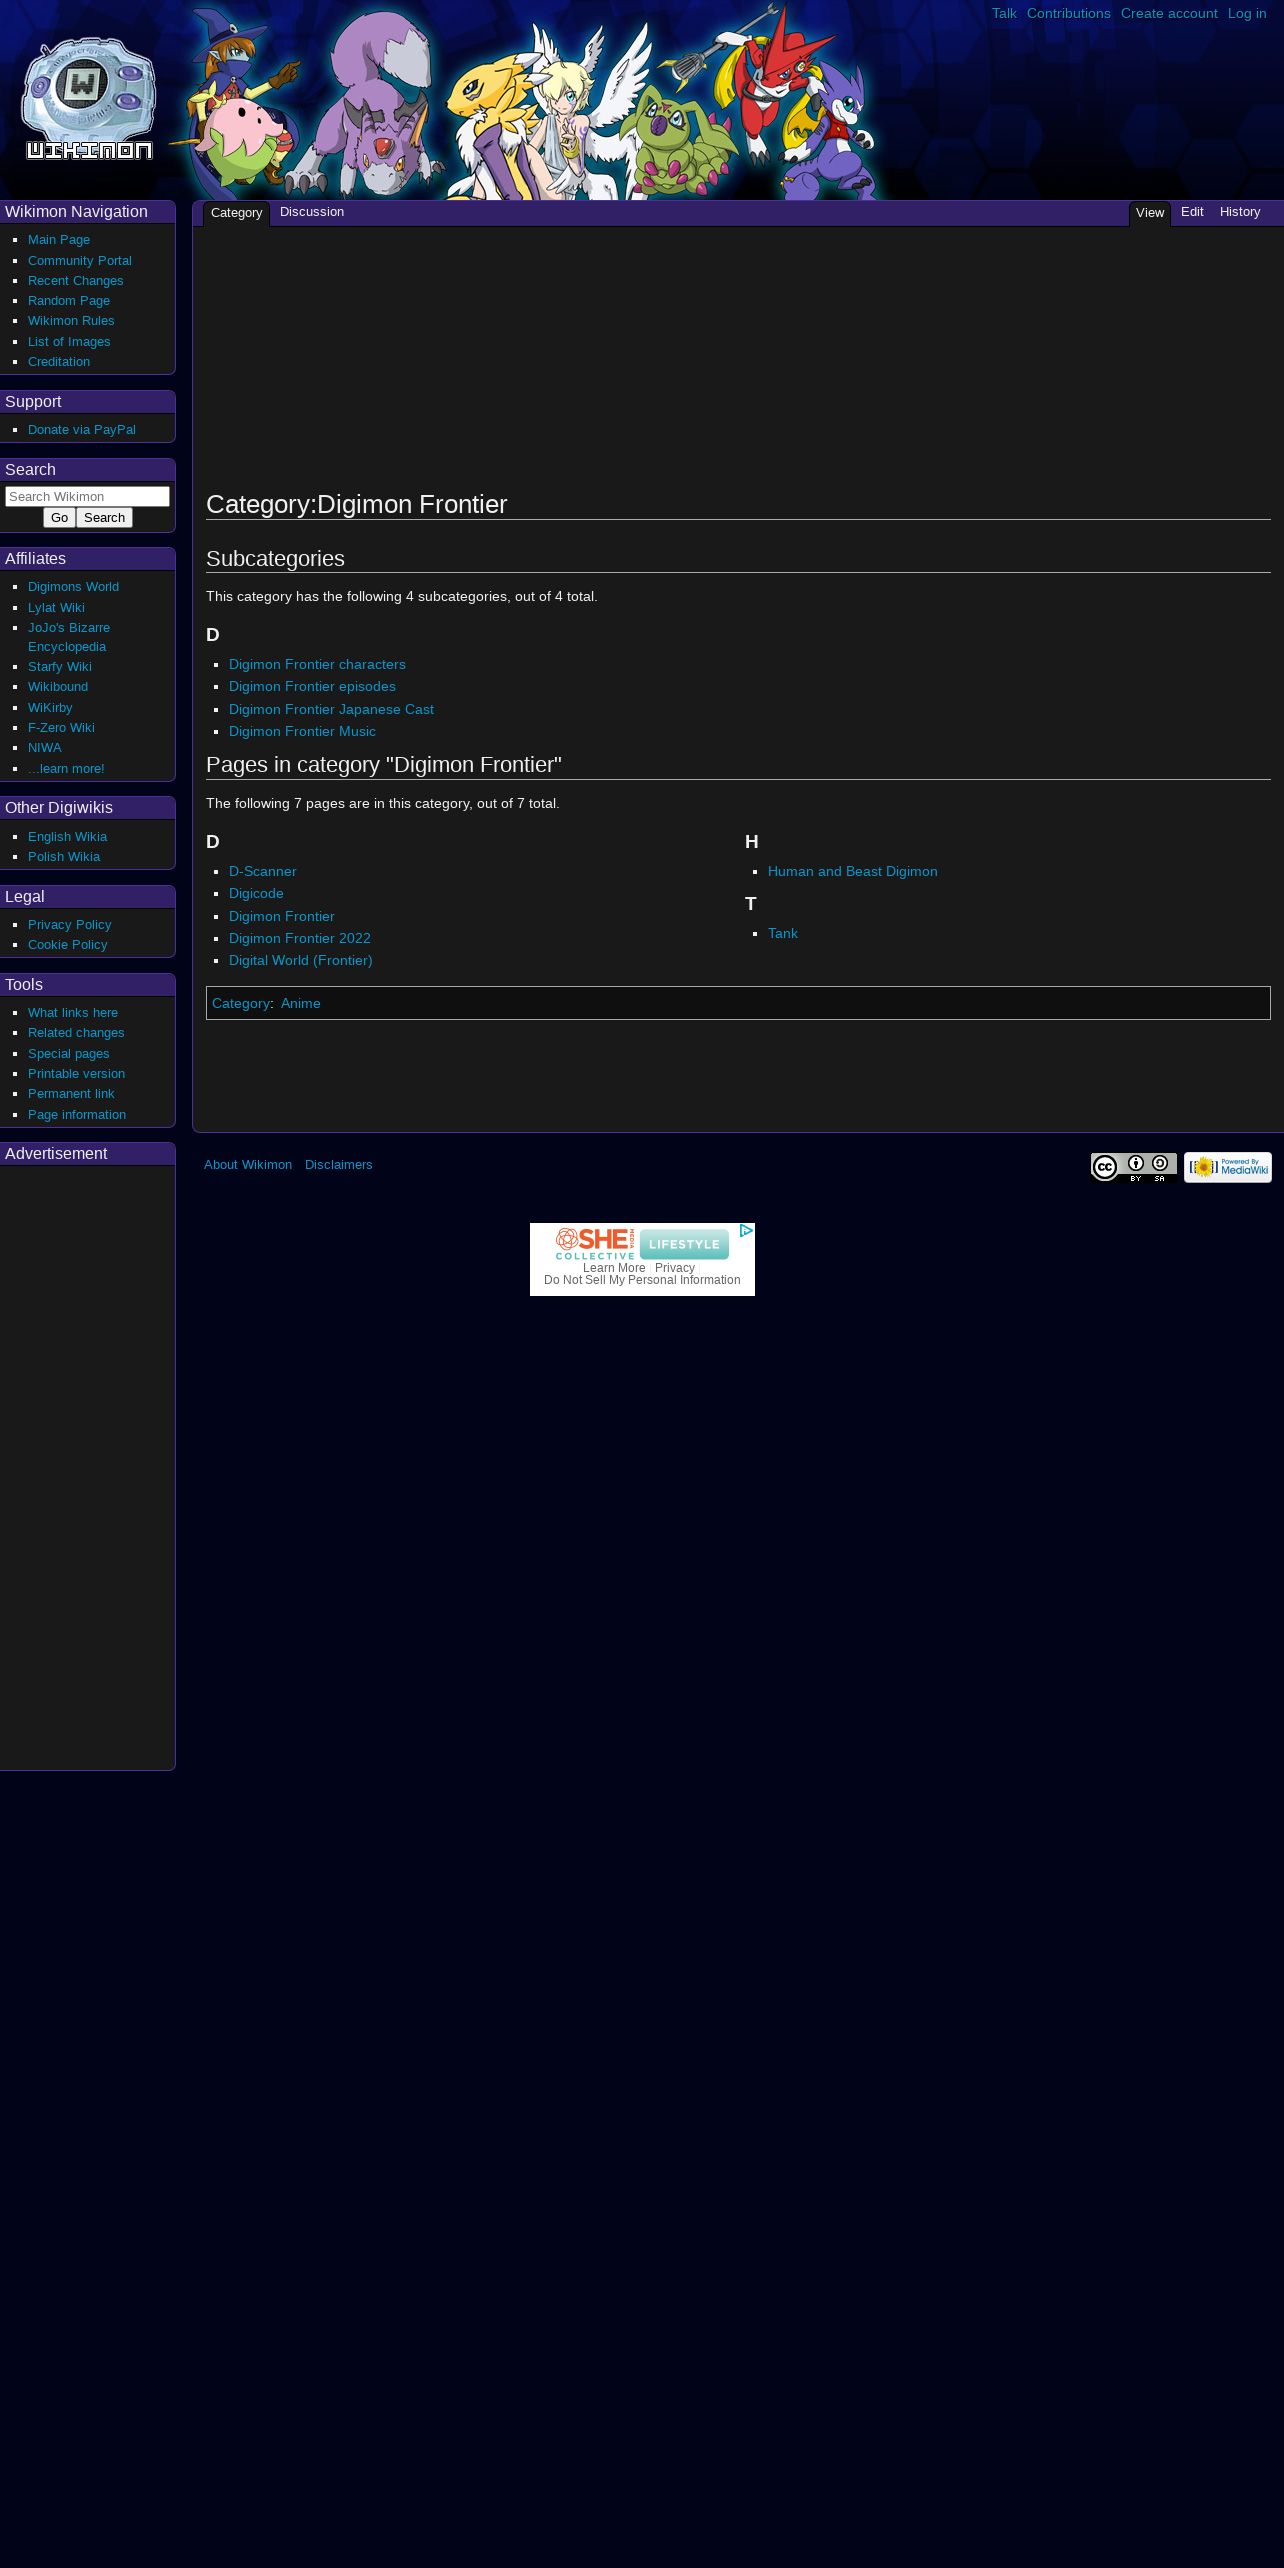Open the Wikibound affiliate link

click(x=58, y=687)
